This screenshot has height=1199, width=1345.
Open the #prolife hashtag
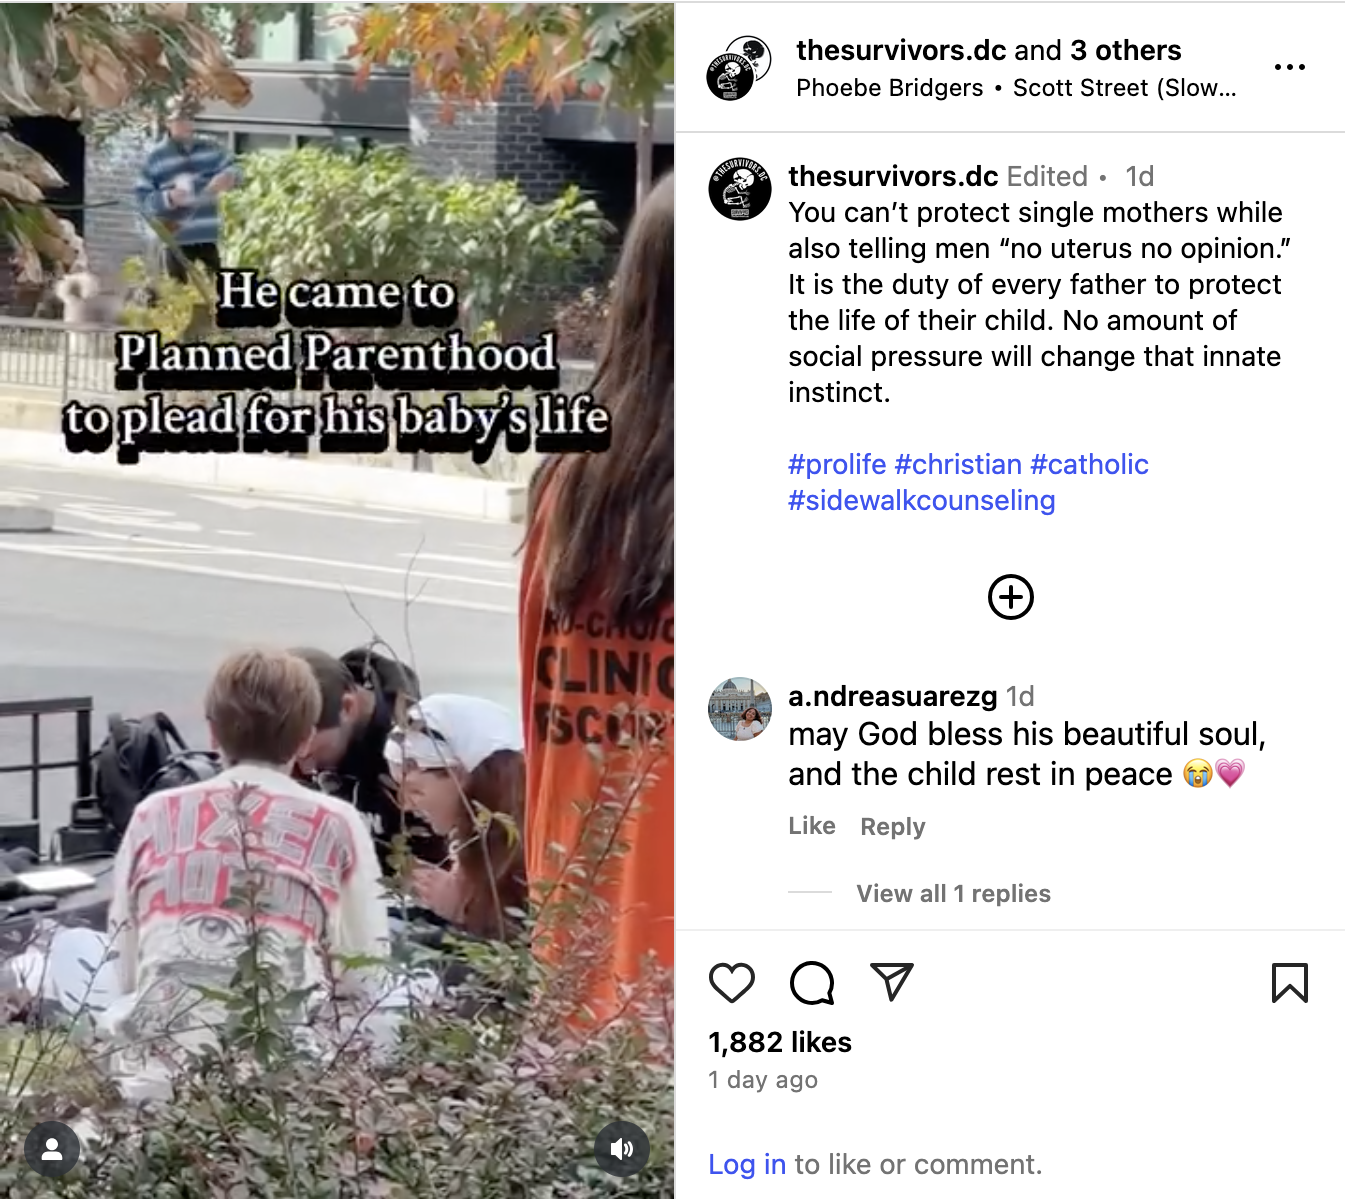click(837, 464)
